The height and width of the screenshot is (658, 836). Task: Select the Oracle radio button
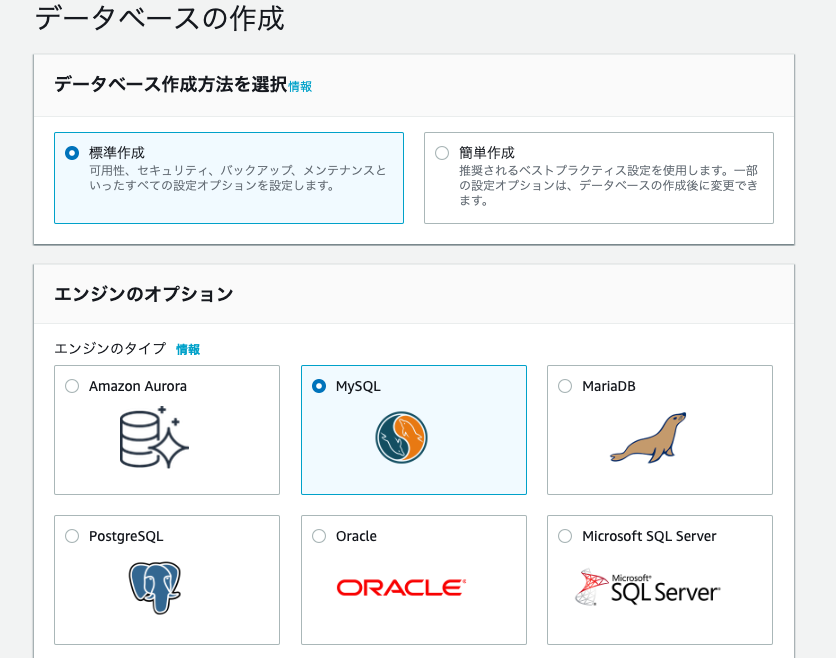[x=317, y=536]
